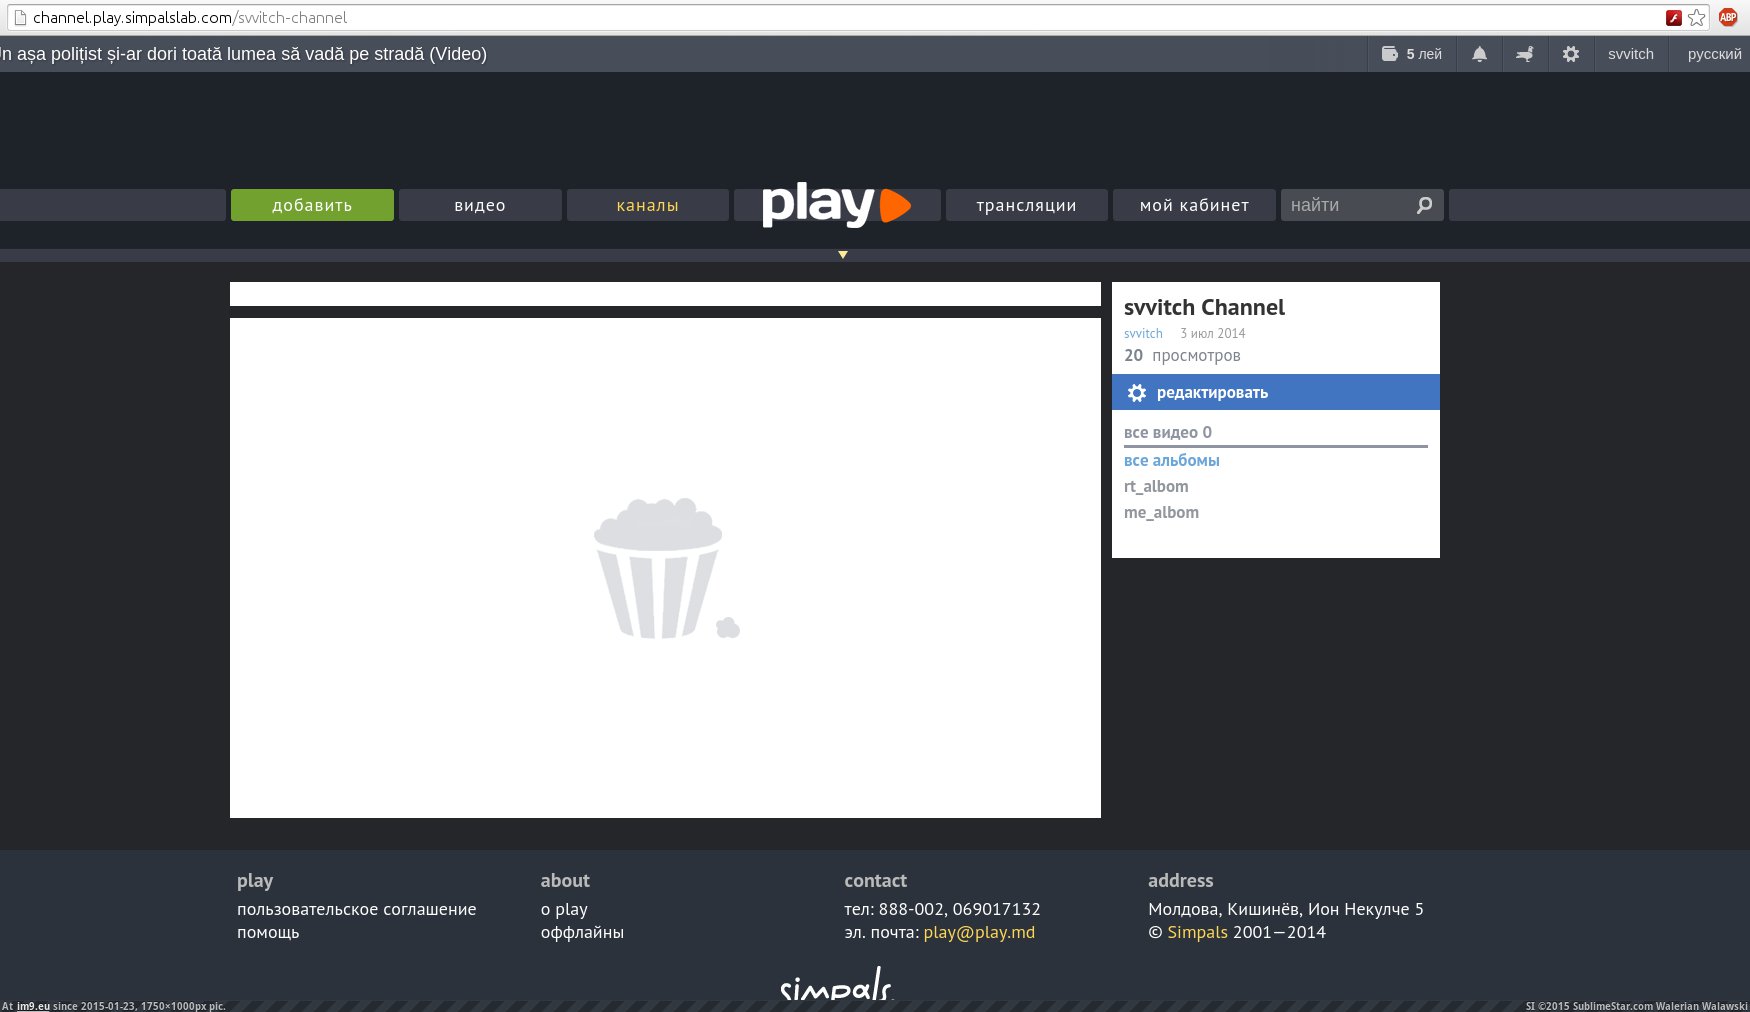Expand the русский language selector
Viewport: 1750px width, 1012px height.
[1714, 54]
